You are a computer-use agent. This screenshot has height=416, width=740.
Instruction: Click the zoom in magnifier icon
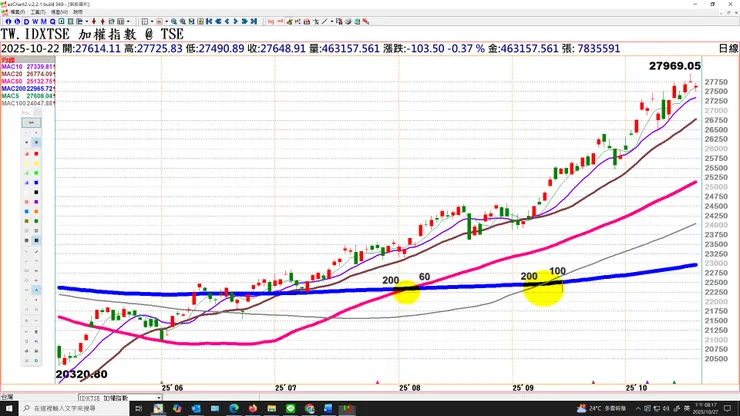(x=174, y=22)
